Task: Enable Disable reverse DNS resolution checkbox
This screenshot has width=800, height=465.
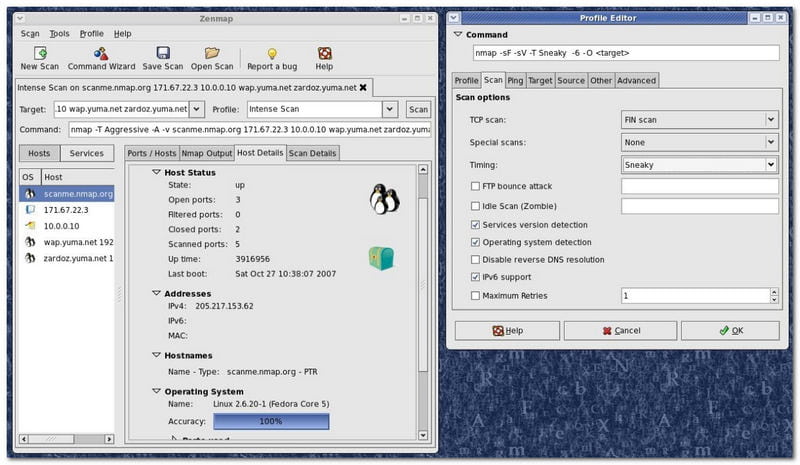Action: point(475,260)
